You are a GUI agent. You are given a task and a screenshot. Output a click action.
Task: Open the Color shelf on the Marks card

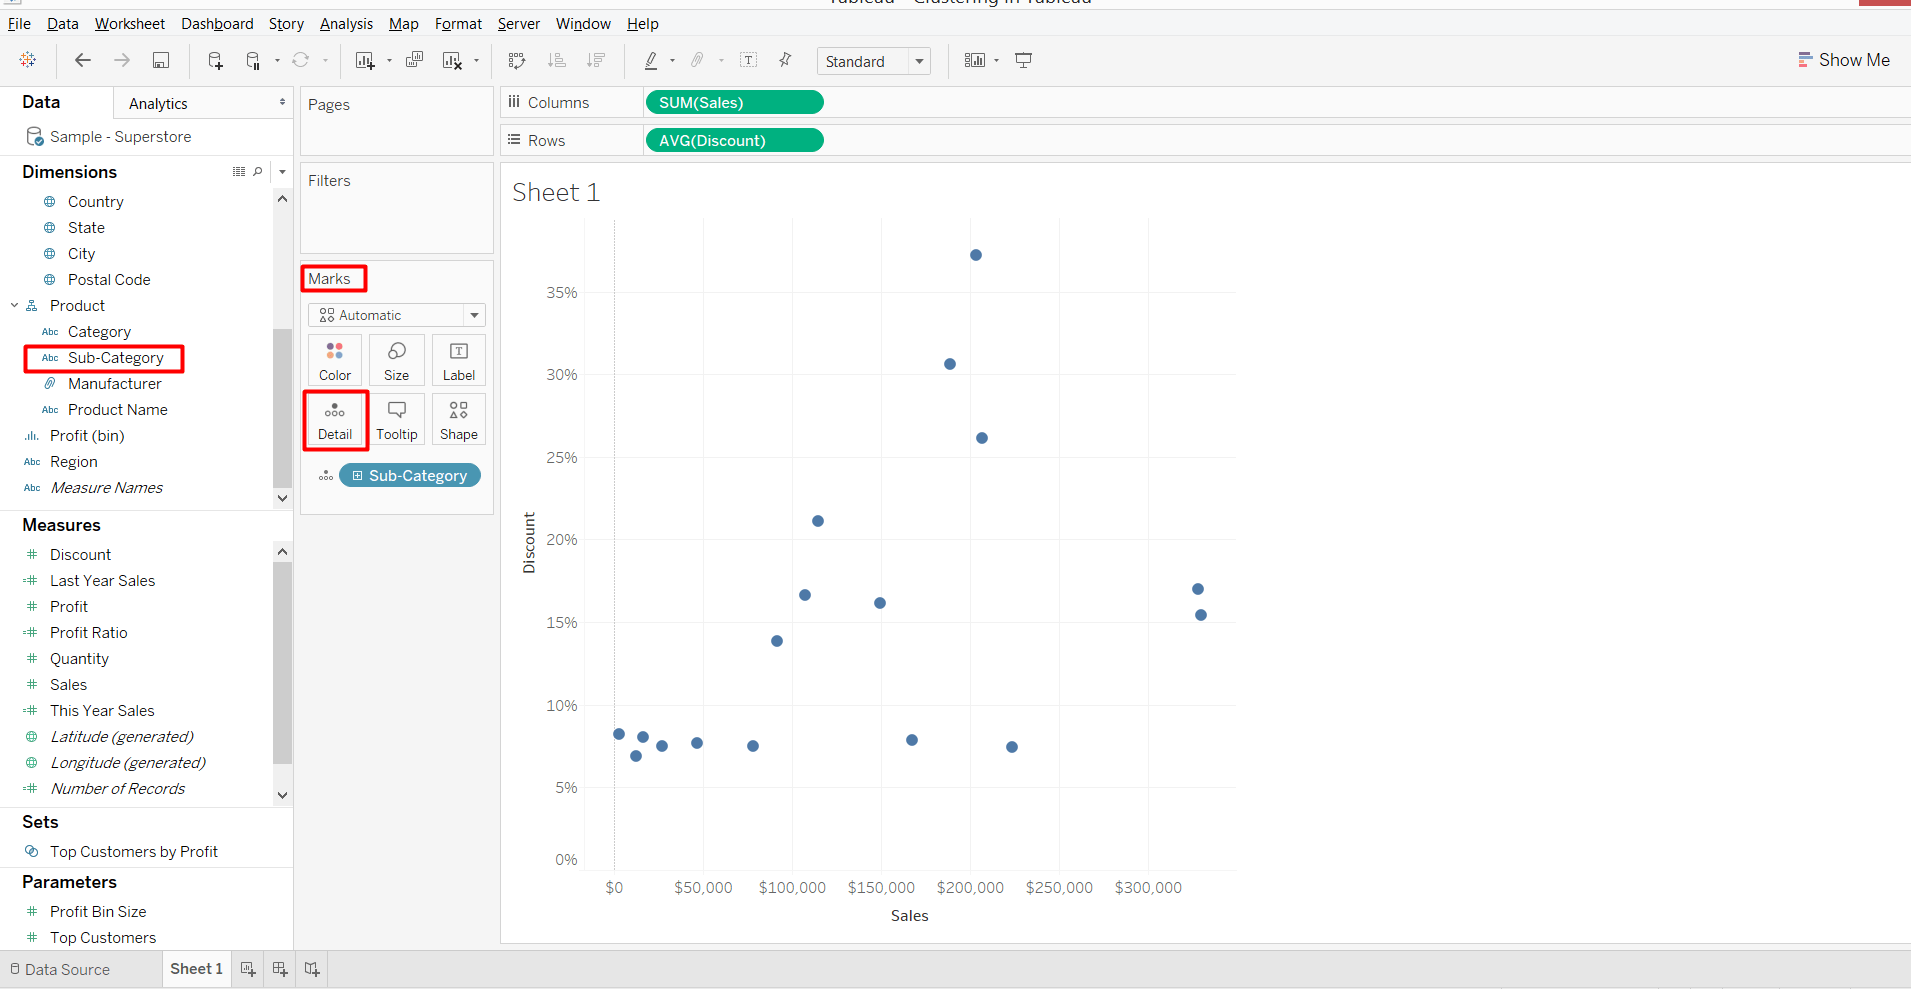(x=334, y=359)
